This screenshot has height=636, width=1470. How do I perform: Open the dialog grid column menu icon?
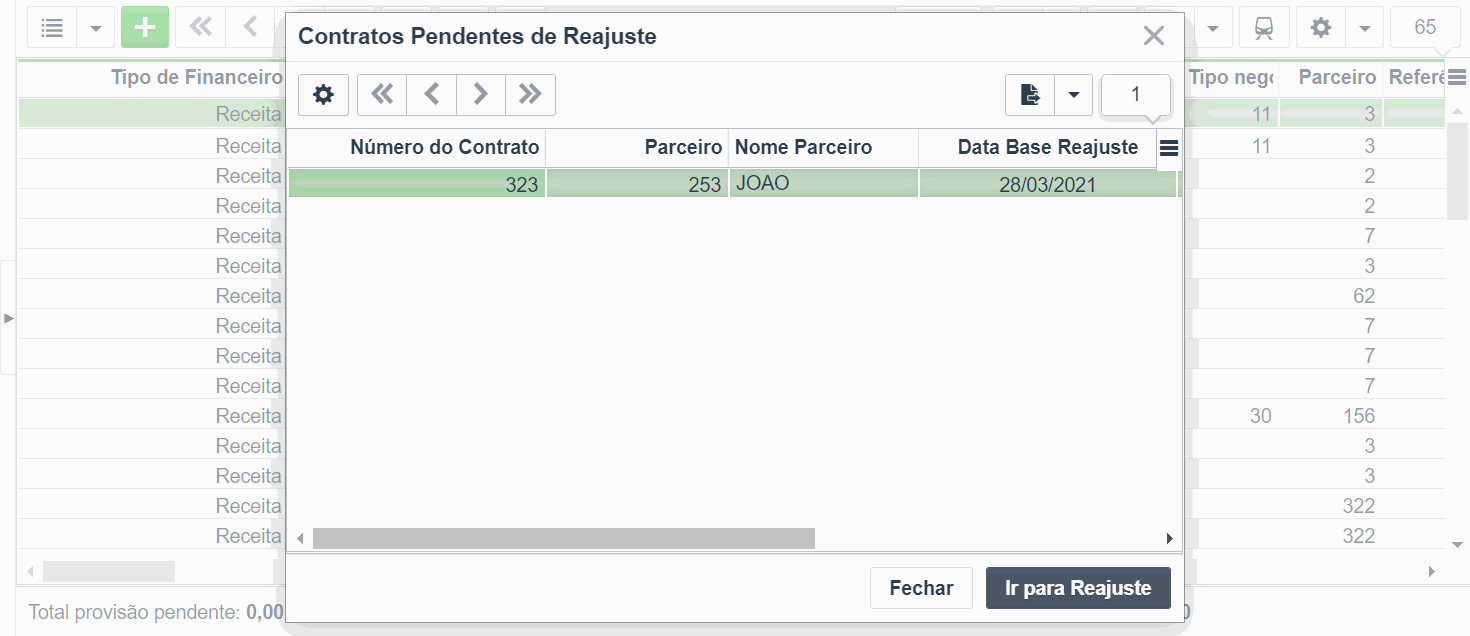click(1169, 148)
